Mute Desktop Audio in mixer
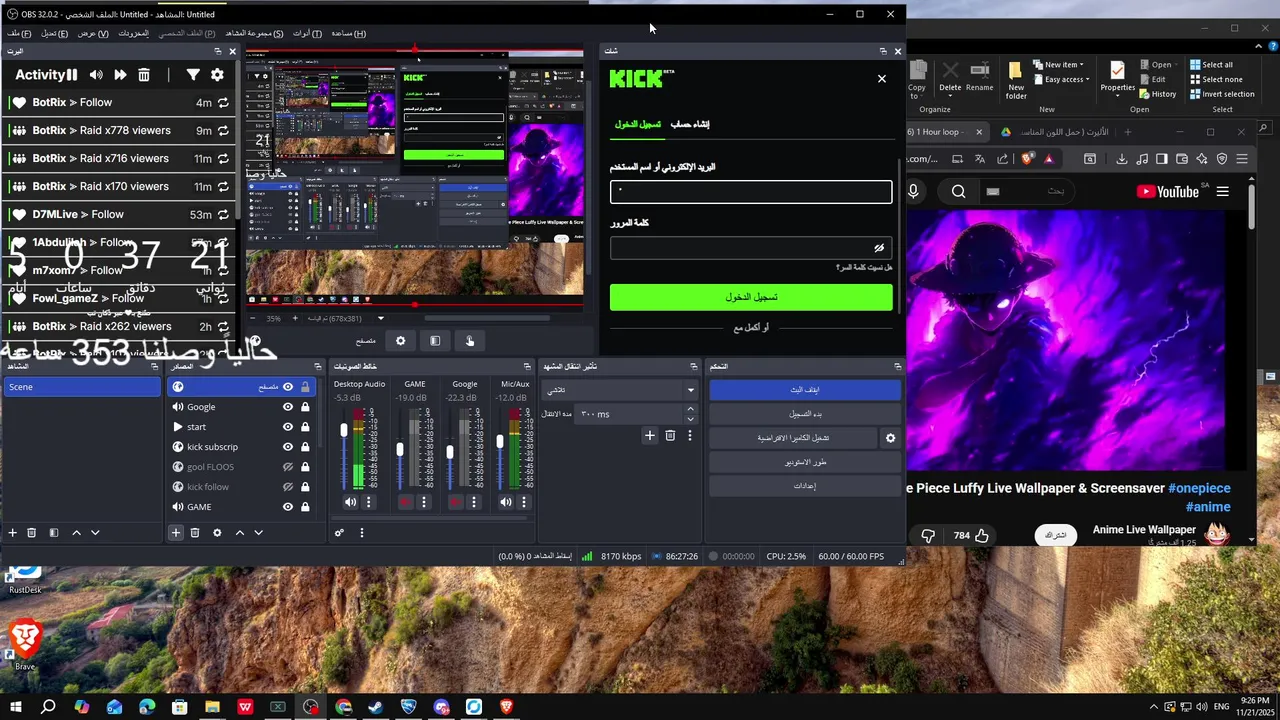 pos(351,502)
